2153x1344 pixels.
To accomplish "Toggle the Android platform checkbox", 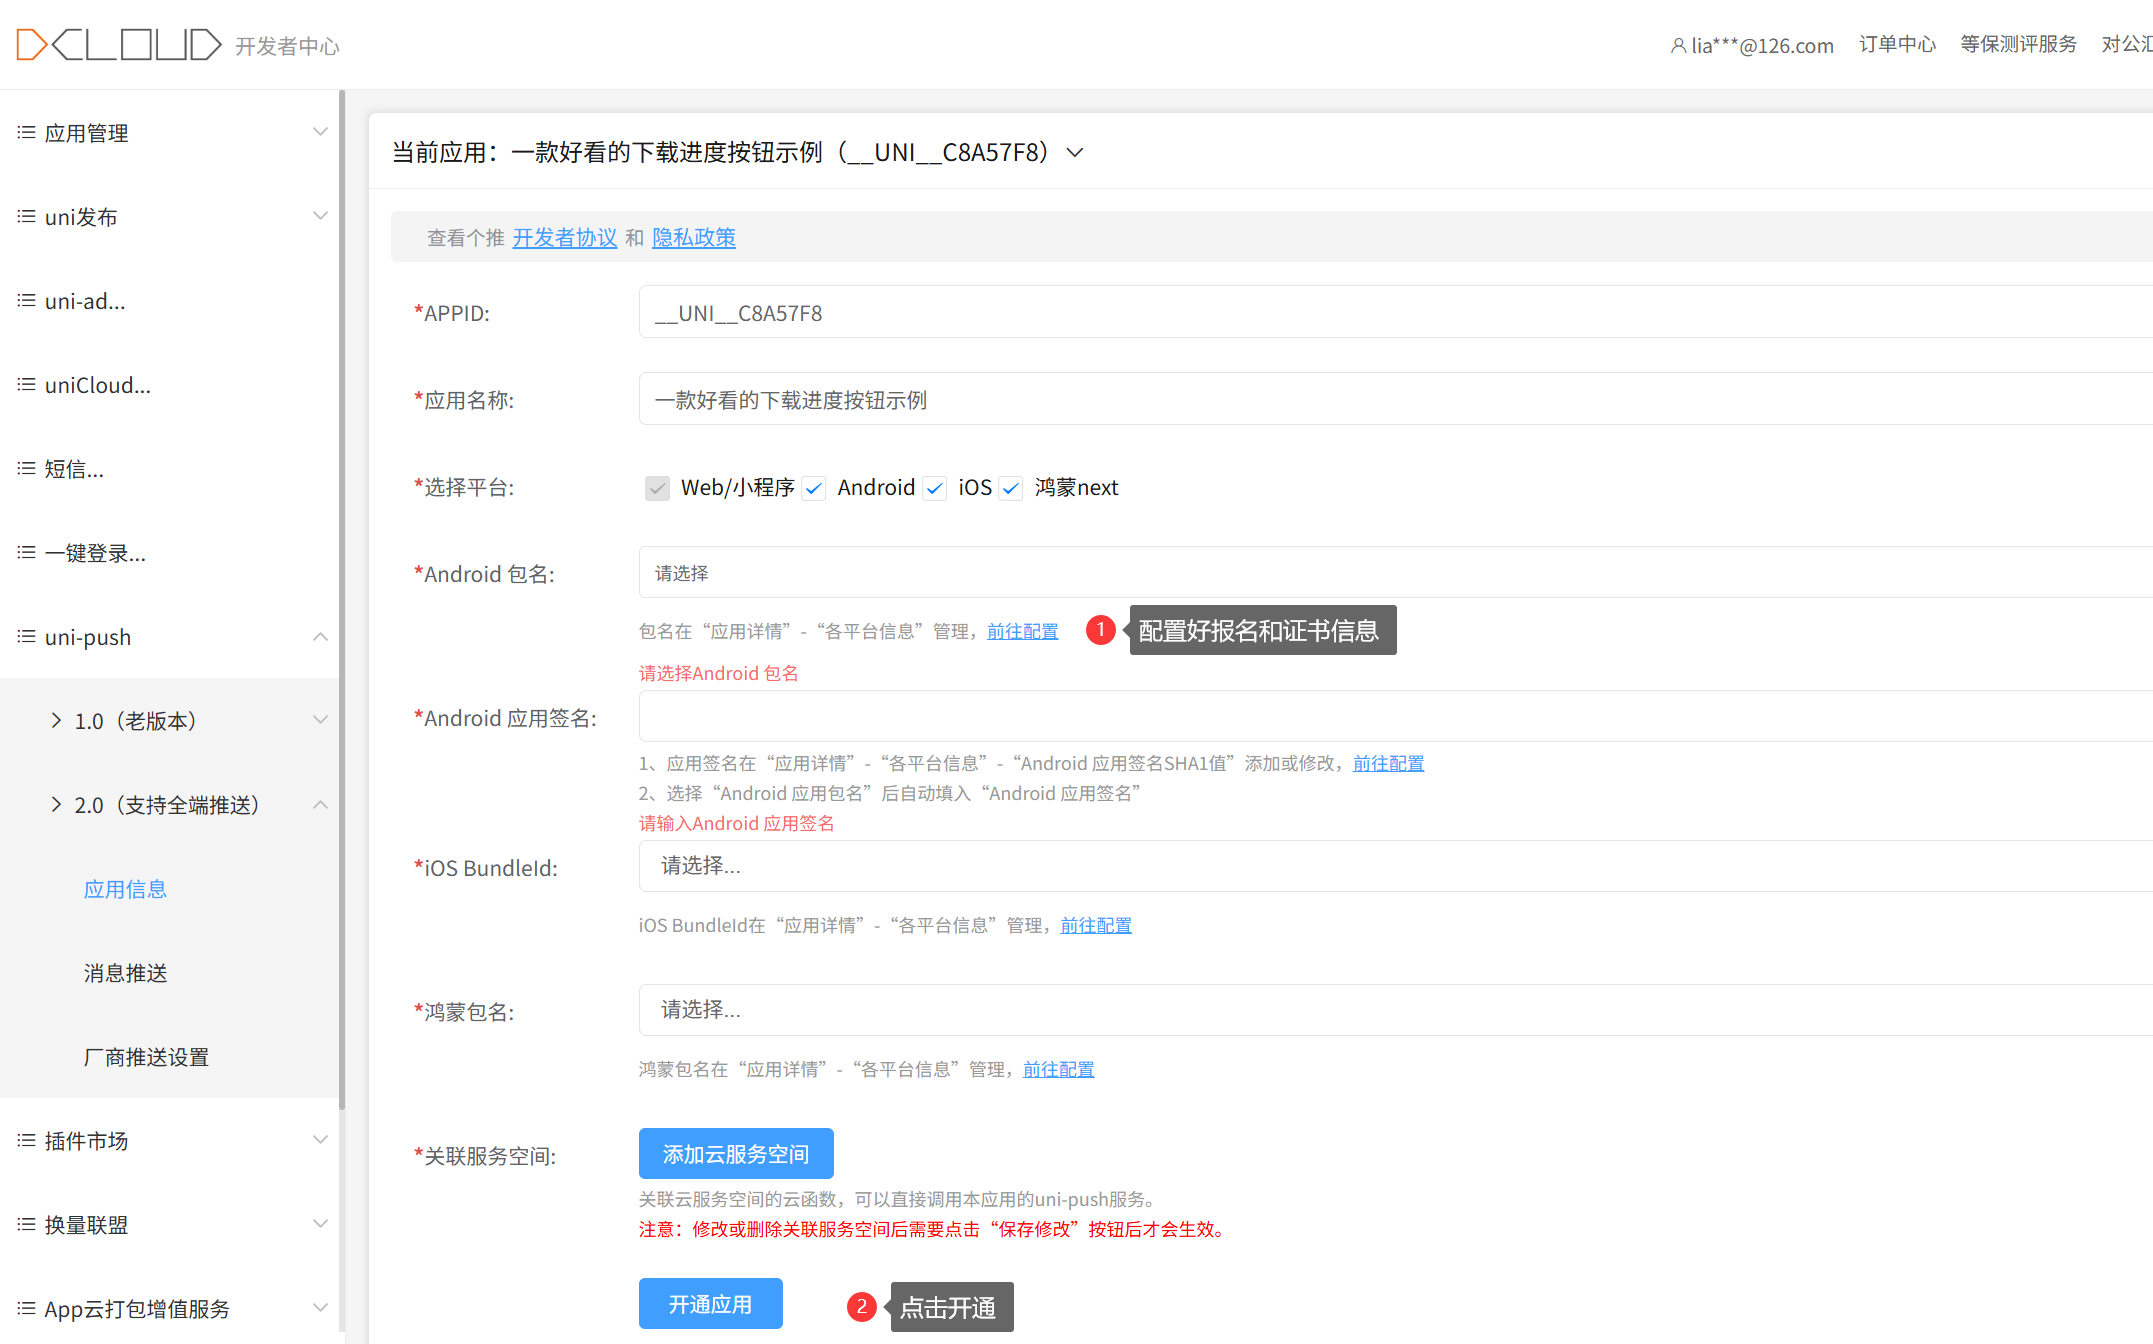I will (814, 488).
